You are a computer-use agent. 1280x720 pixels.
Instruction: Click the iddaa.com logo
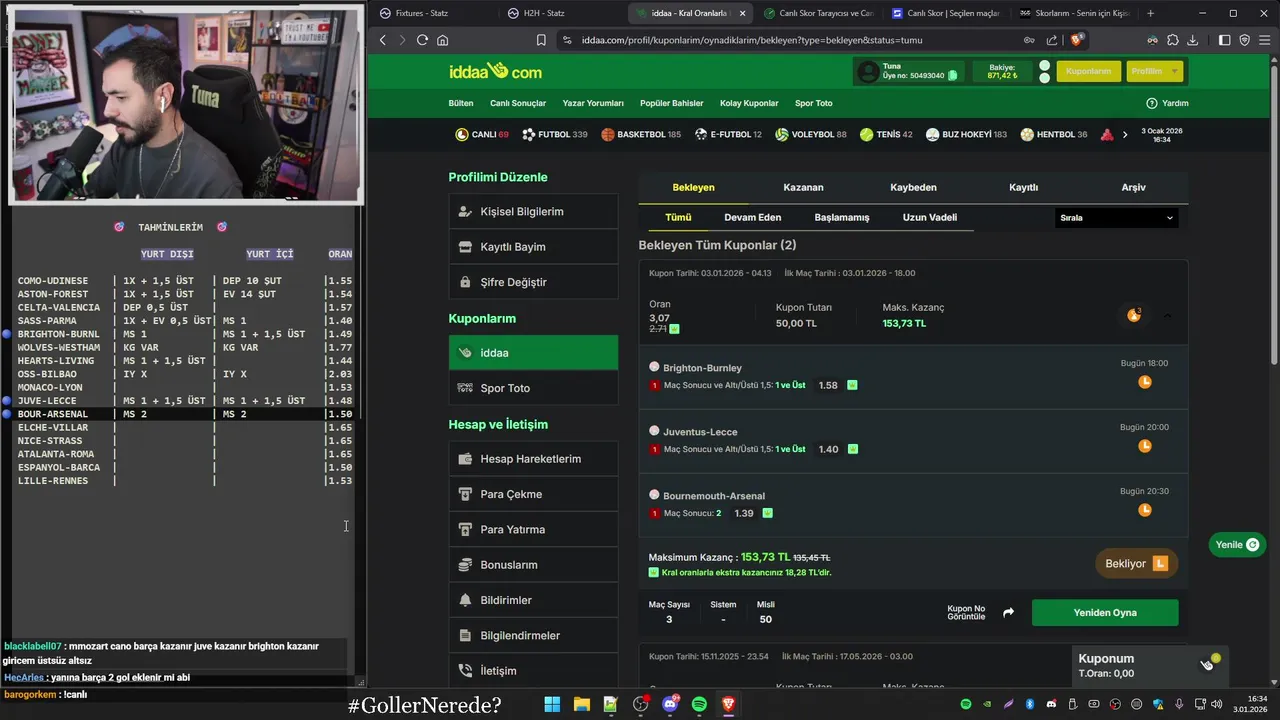(495, 71)
